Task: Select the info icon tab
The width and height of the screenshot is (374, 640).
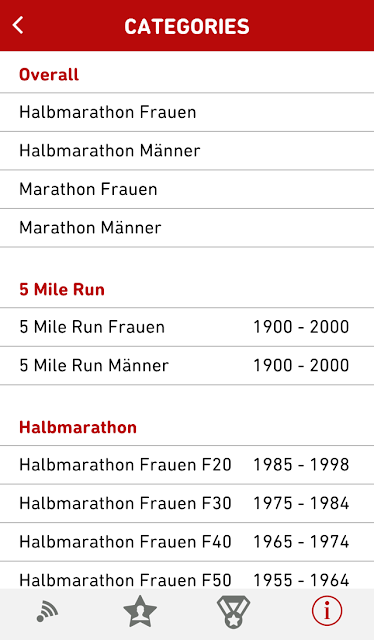Action: click(x=327, y=611)
